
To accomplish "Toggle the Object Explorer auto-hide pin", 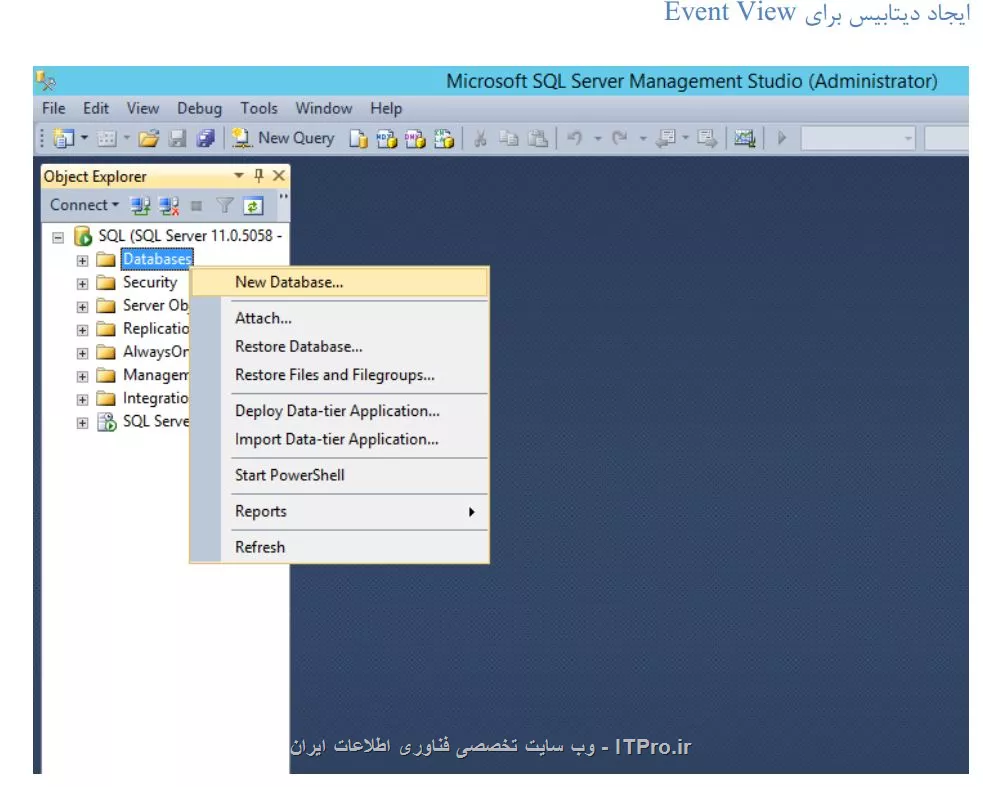I will pos(258,176).
